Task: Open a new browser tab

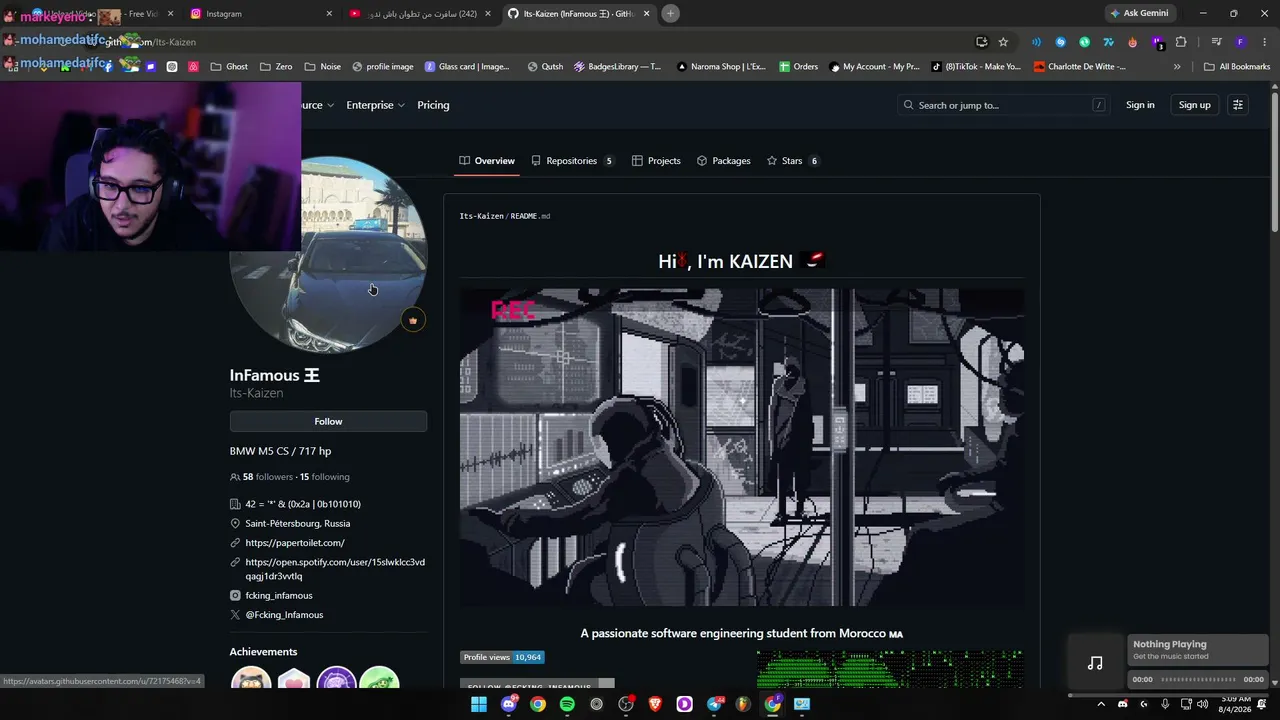Action: pos(670,13)
